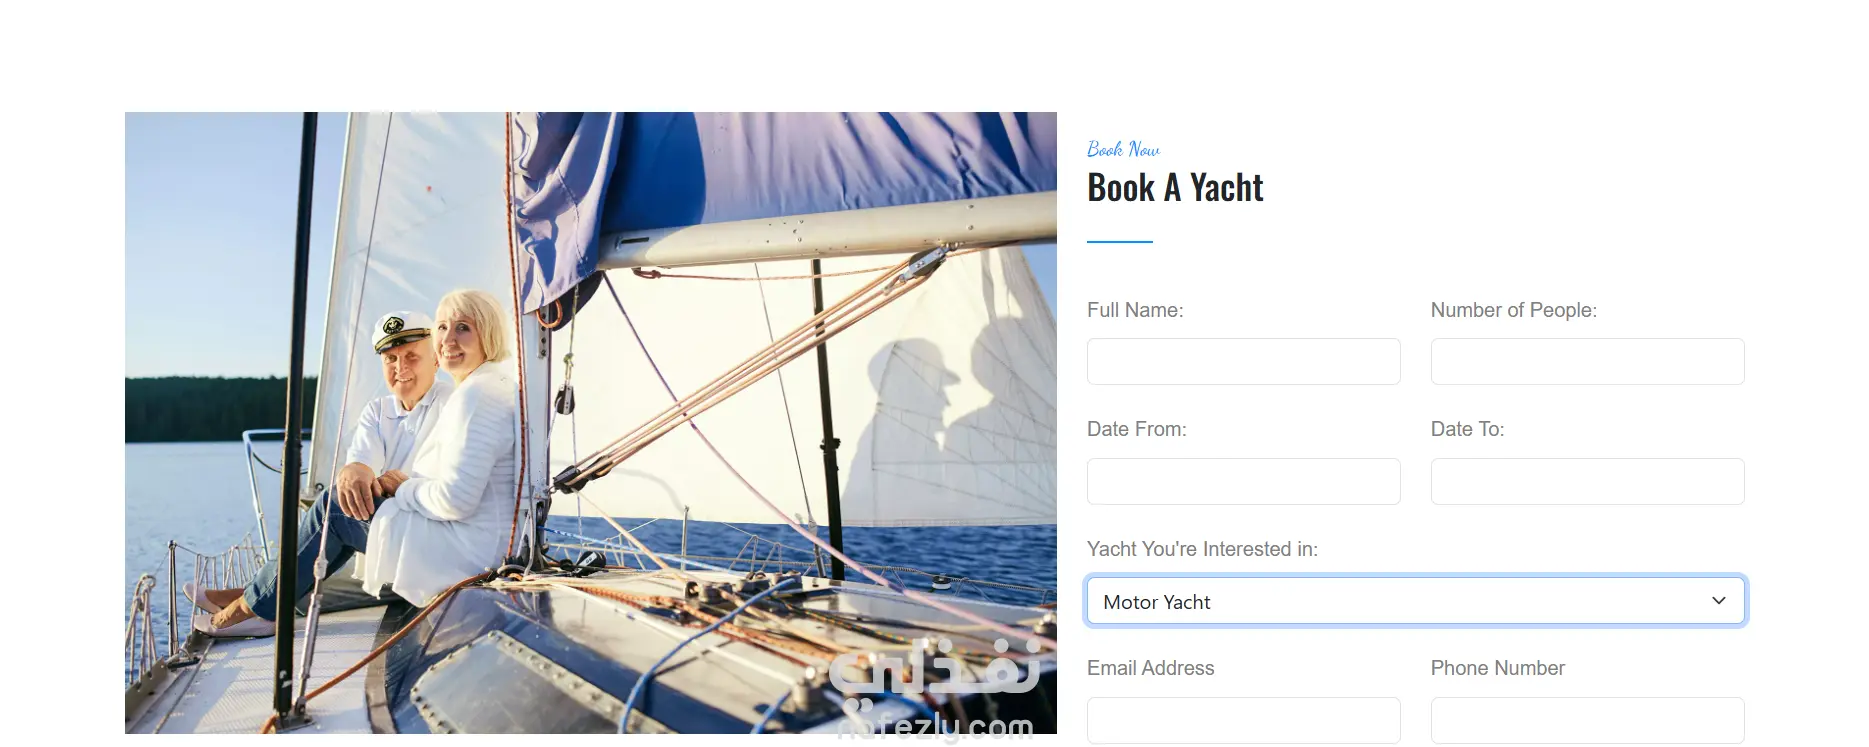
Task: Select the Motor Yacht selected value text
Action: [x=1156, y=602]
